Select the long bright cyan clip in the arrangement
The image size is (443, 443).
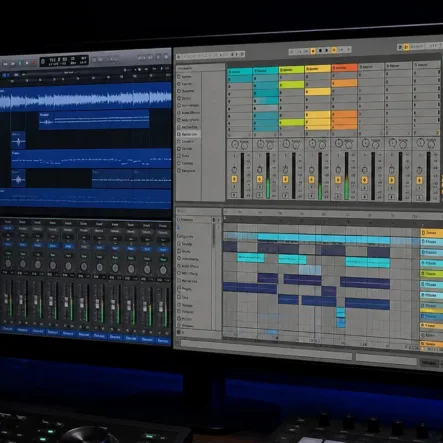point(324,238)
